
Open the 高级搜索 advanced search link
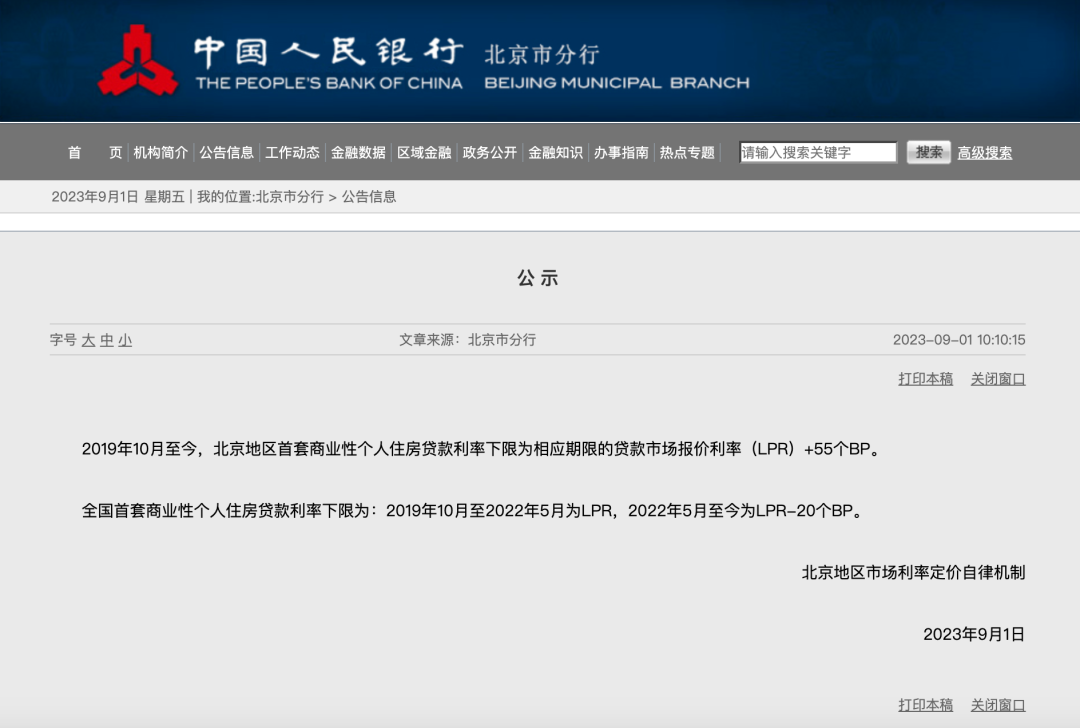pyautogui.click(x=984, y=152)
